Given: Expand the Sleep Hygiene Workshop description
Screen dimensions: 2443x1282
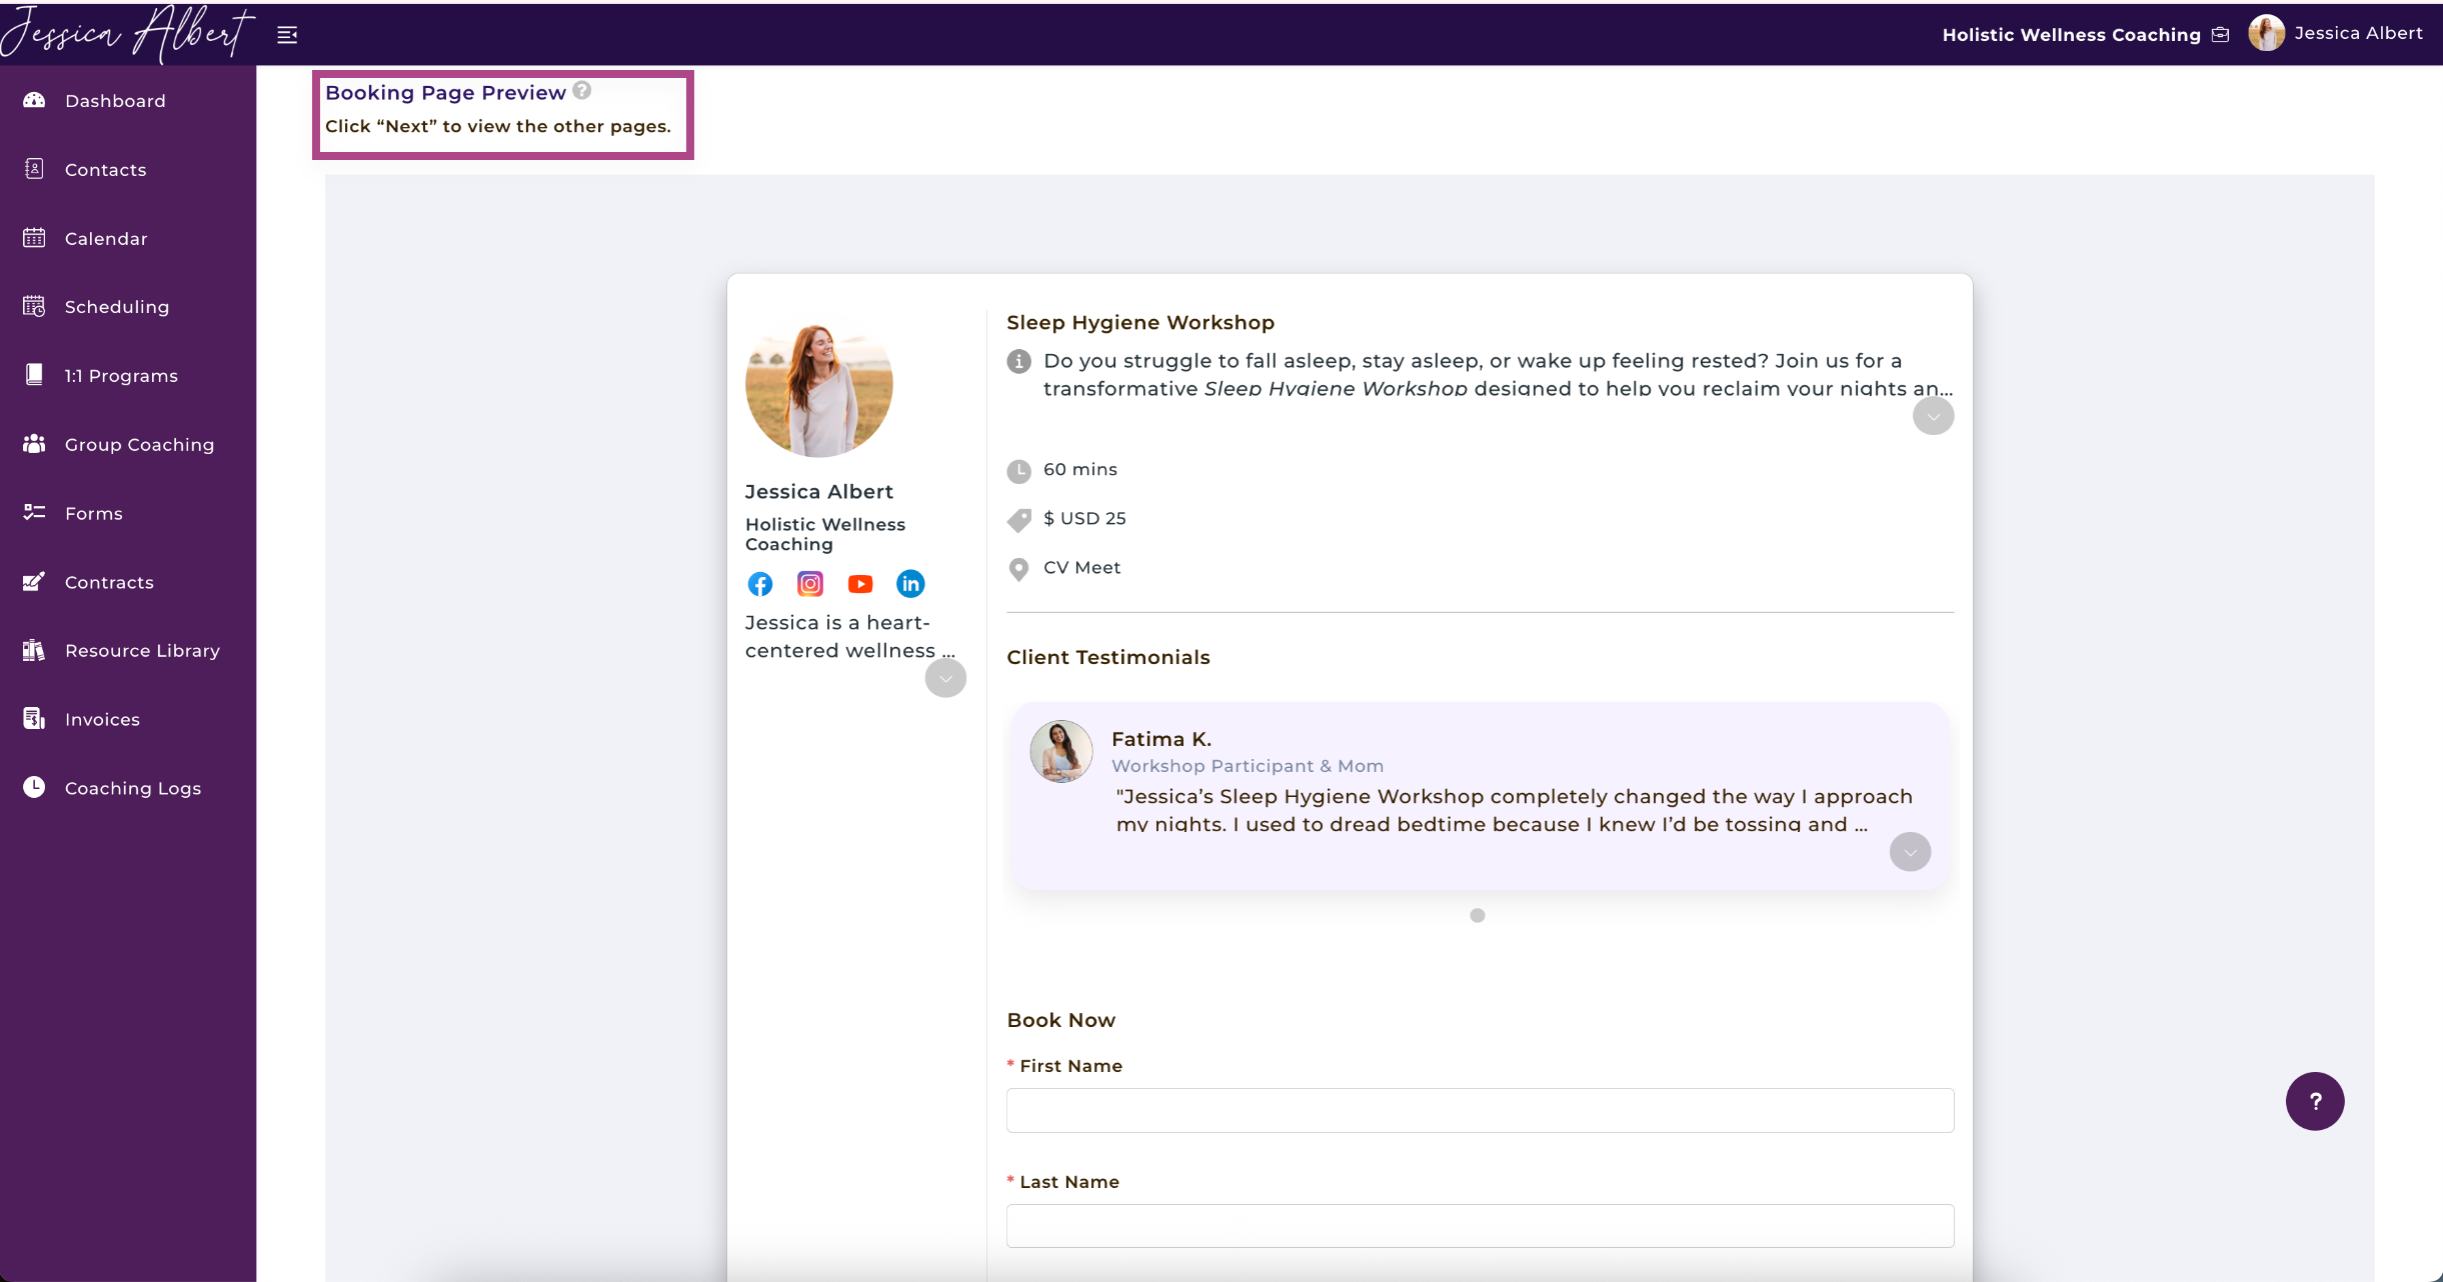Looking at the screenshot, I should point(1933,416).
